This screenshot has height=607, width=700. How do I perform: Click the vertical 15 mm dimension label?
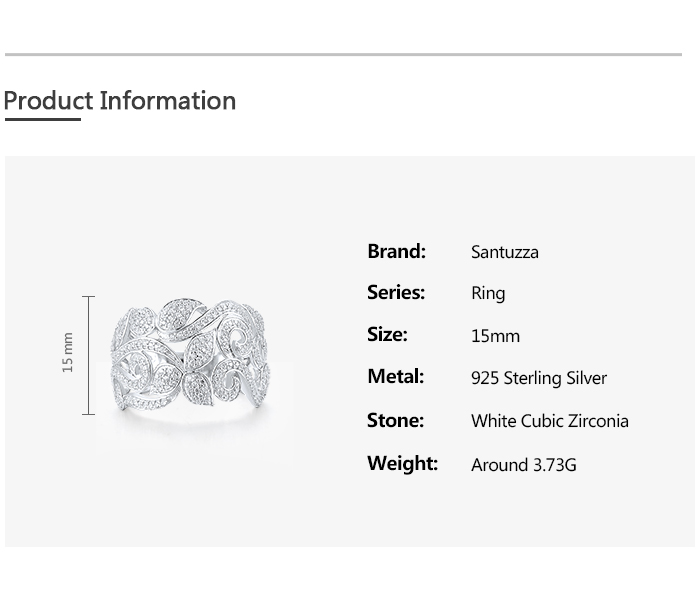68,353
